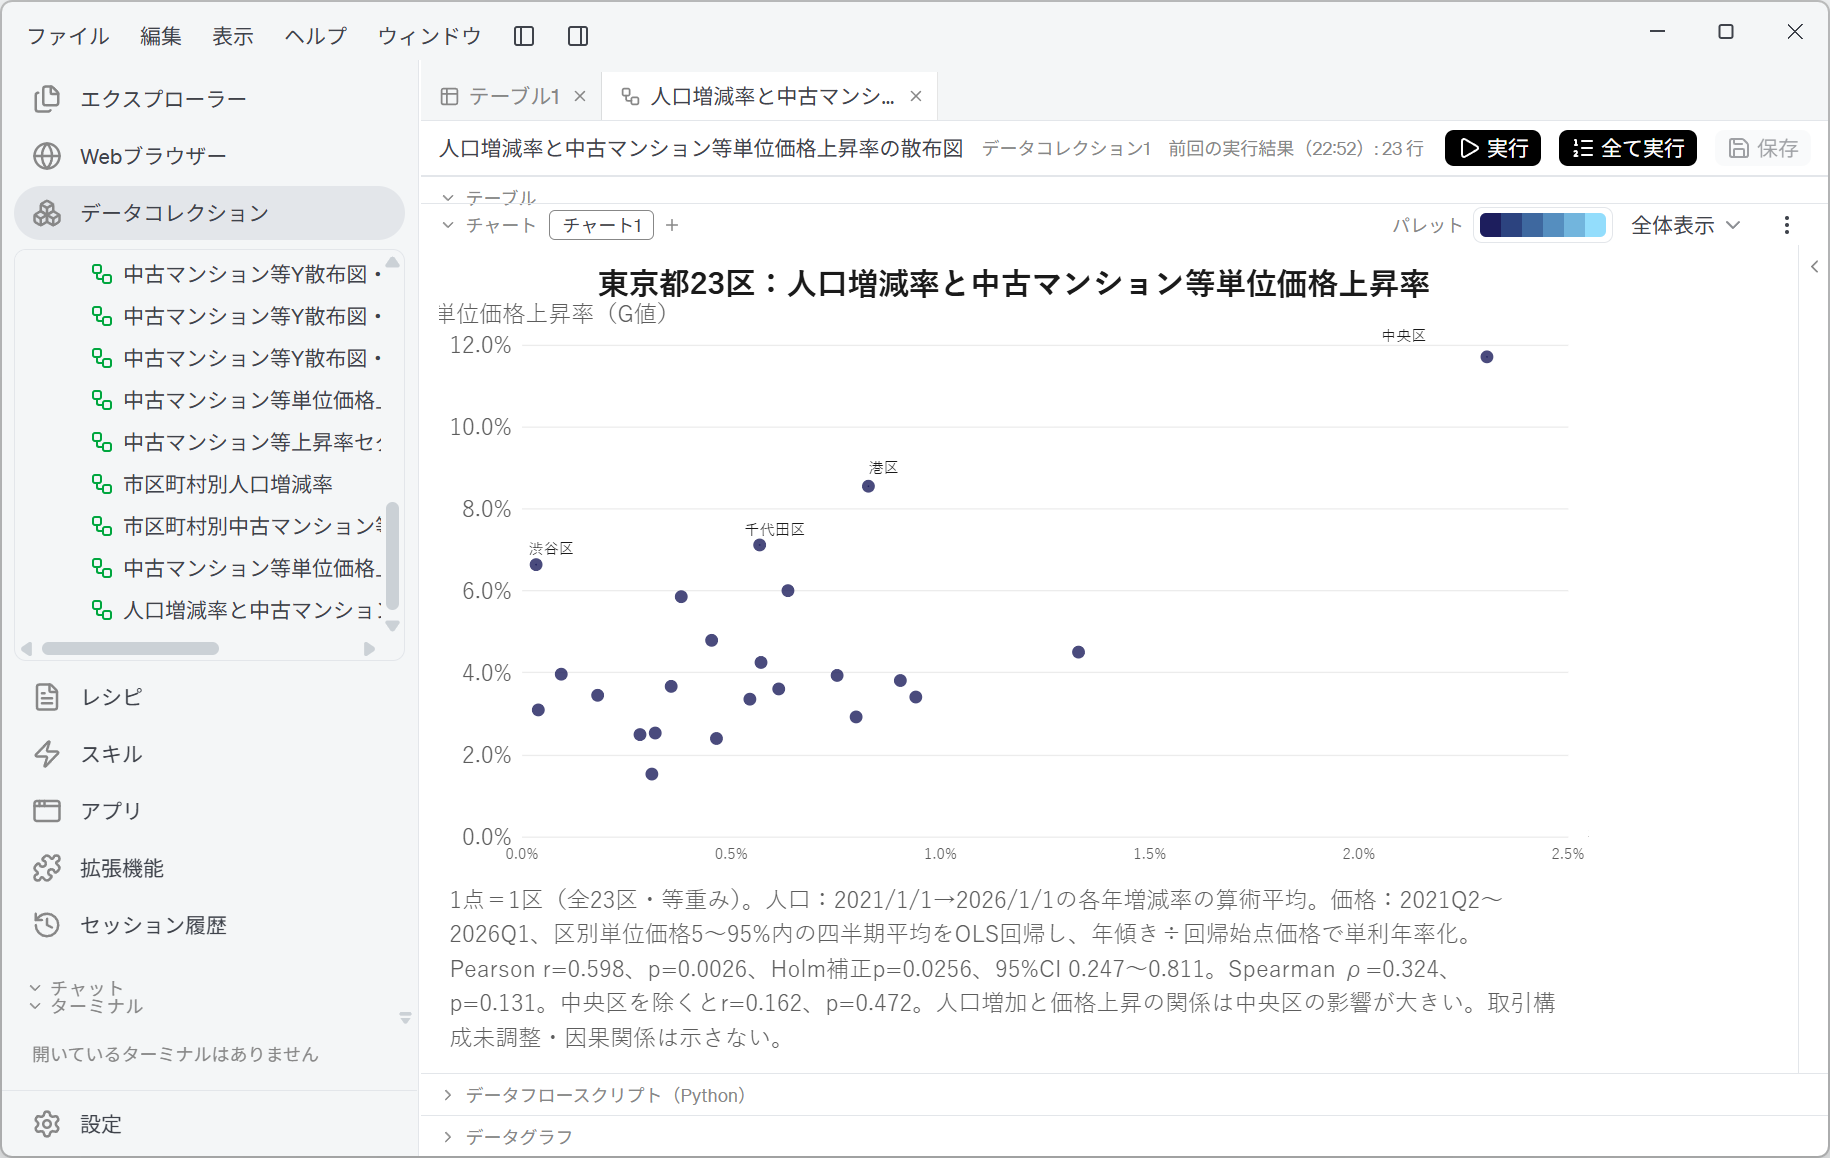The height and width of the screenshot is (1158, 1830).
Task: Select 市区町村別中古マンション tree item
Action: [x=237, y=526]
